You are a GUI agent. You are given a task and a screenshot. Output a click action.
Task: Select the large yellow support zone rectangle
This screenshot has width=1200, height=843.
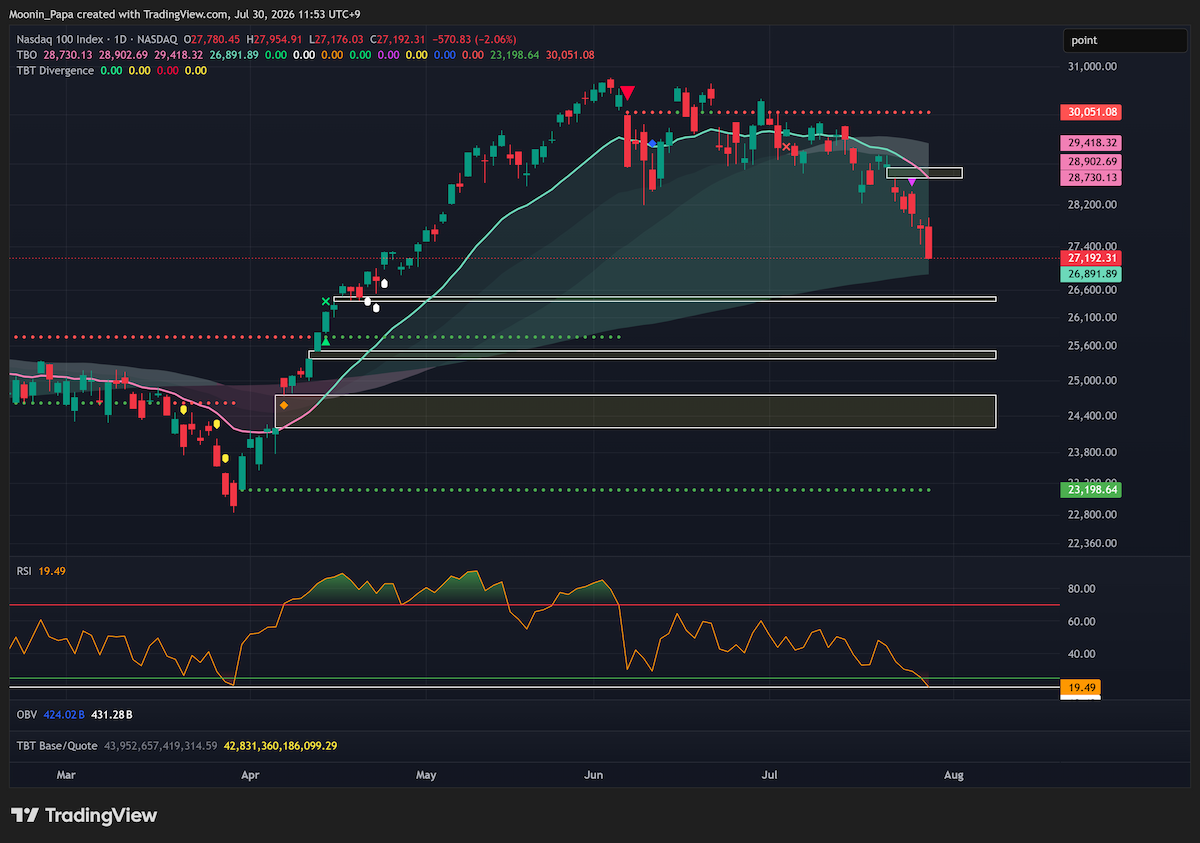coord(636,412)
